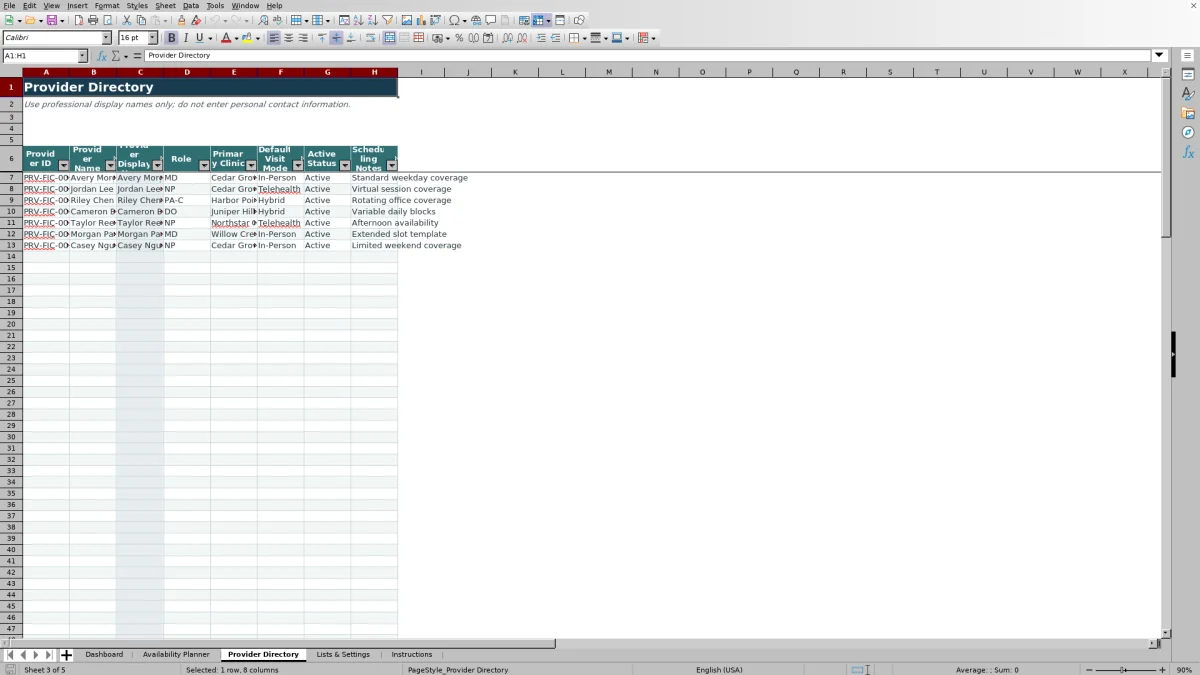This screenshot has width=1200, height=675.
Task: Add a new sheet with plus icon
Action: tap(66, 655)
